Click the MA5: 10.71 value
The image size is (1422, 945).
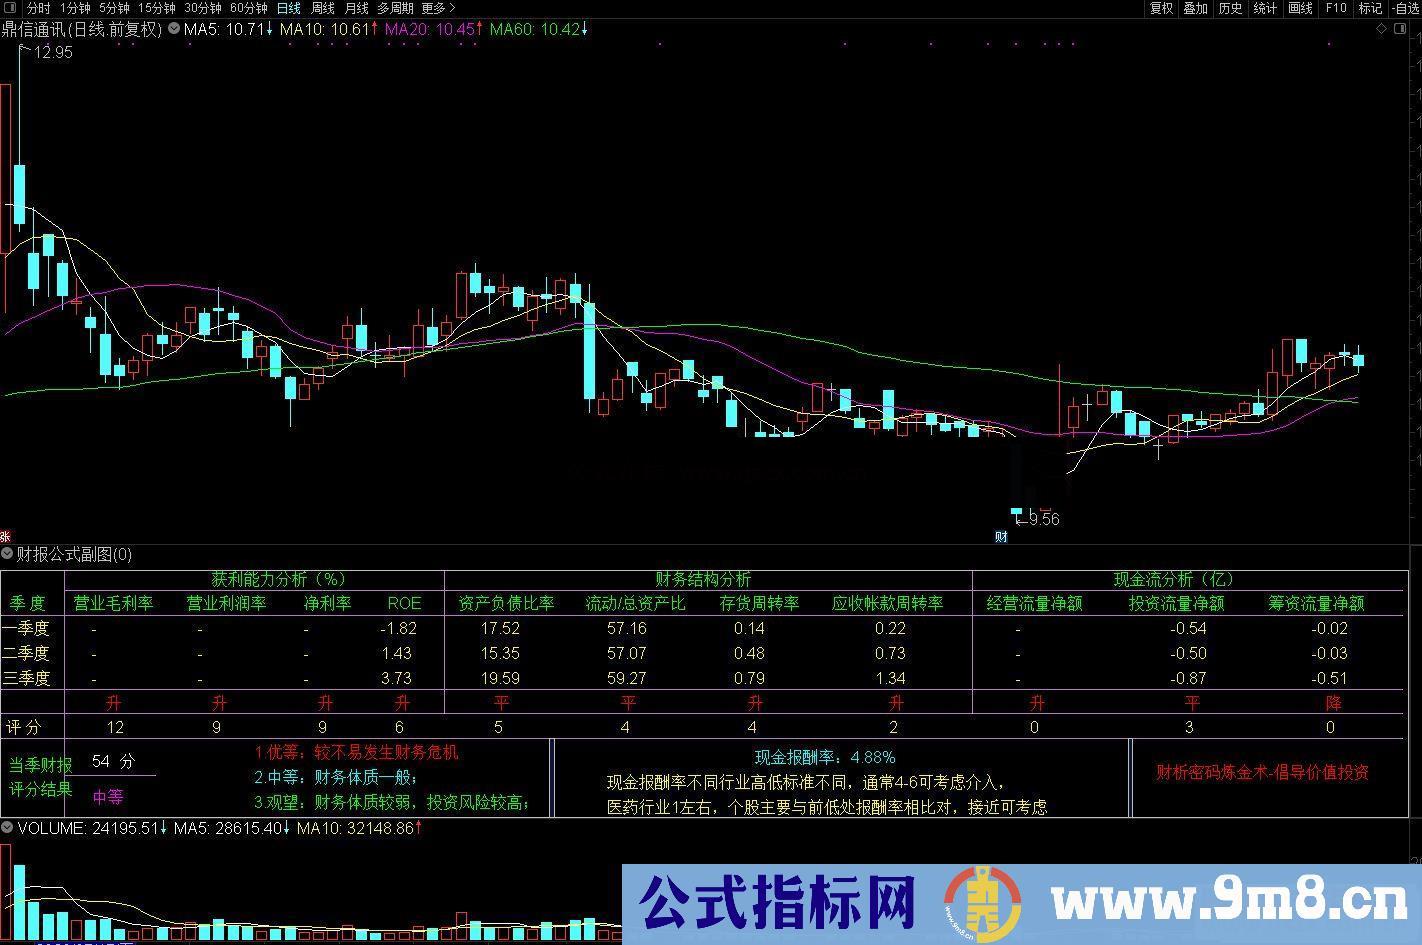pos(224,29)
